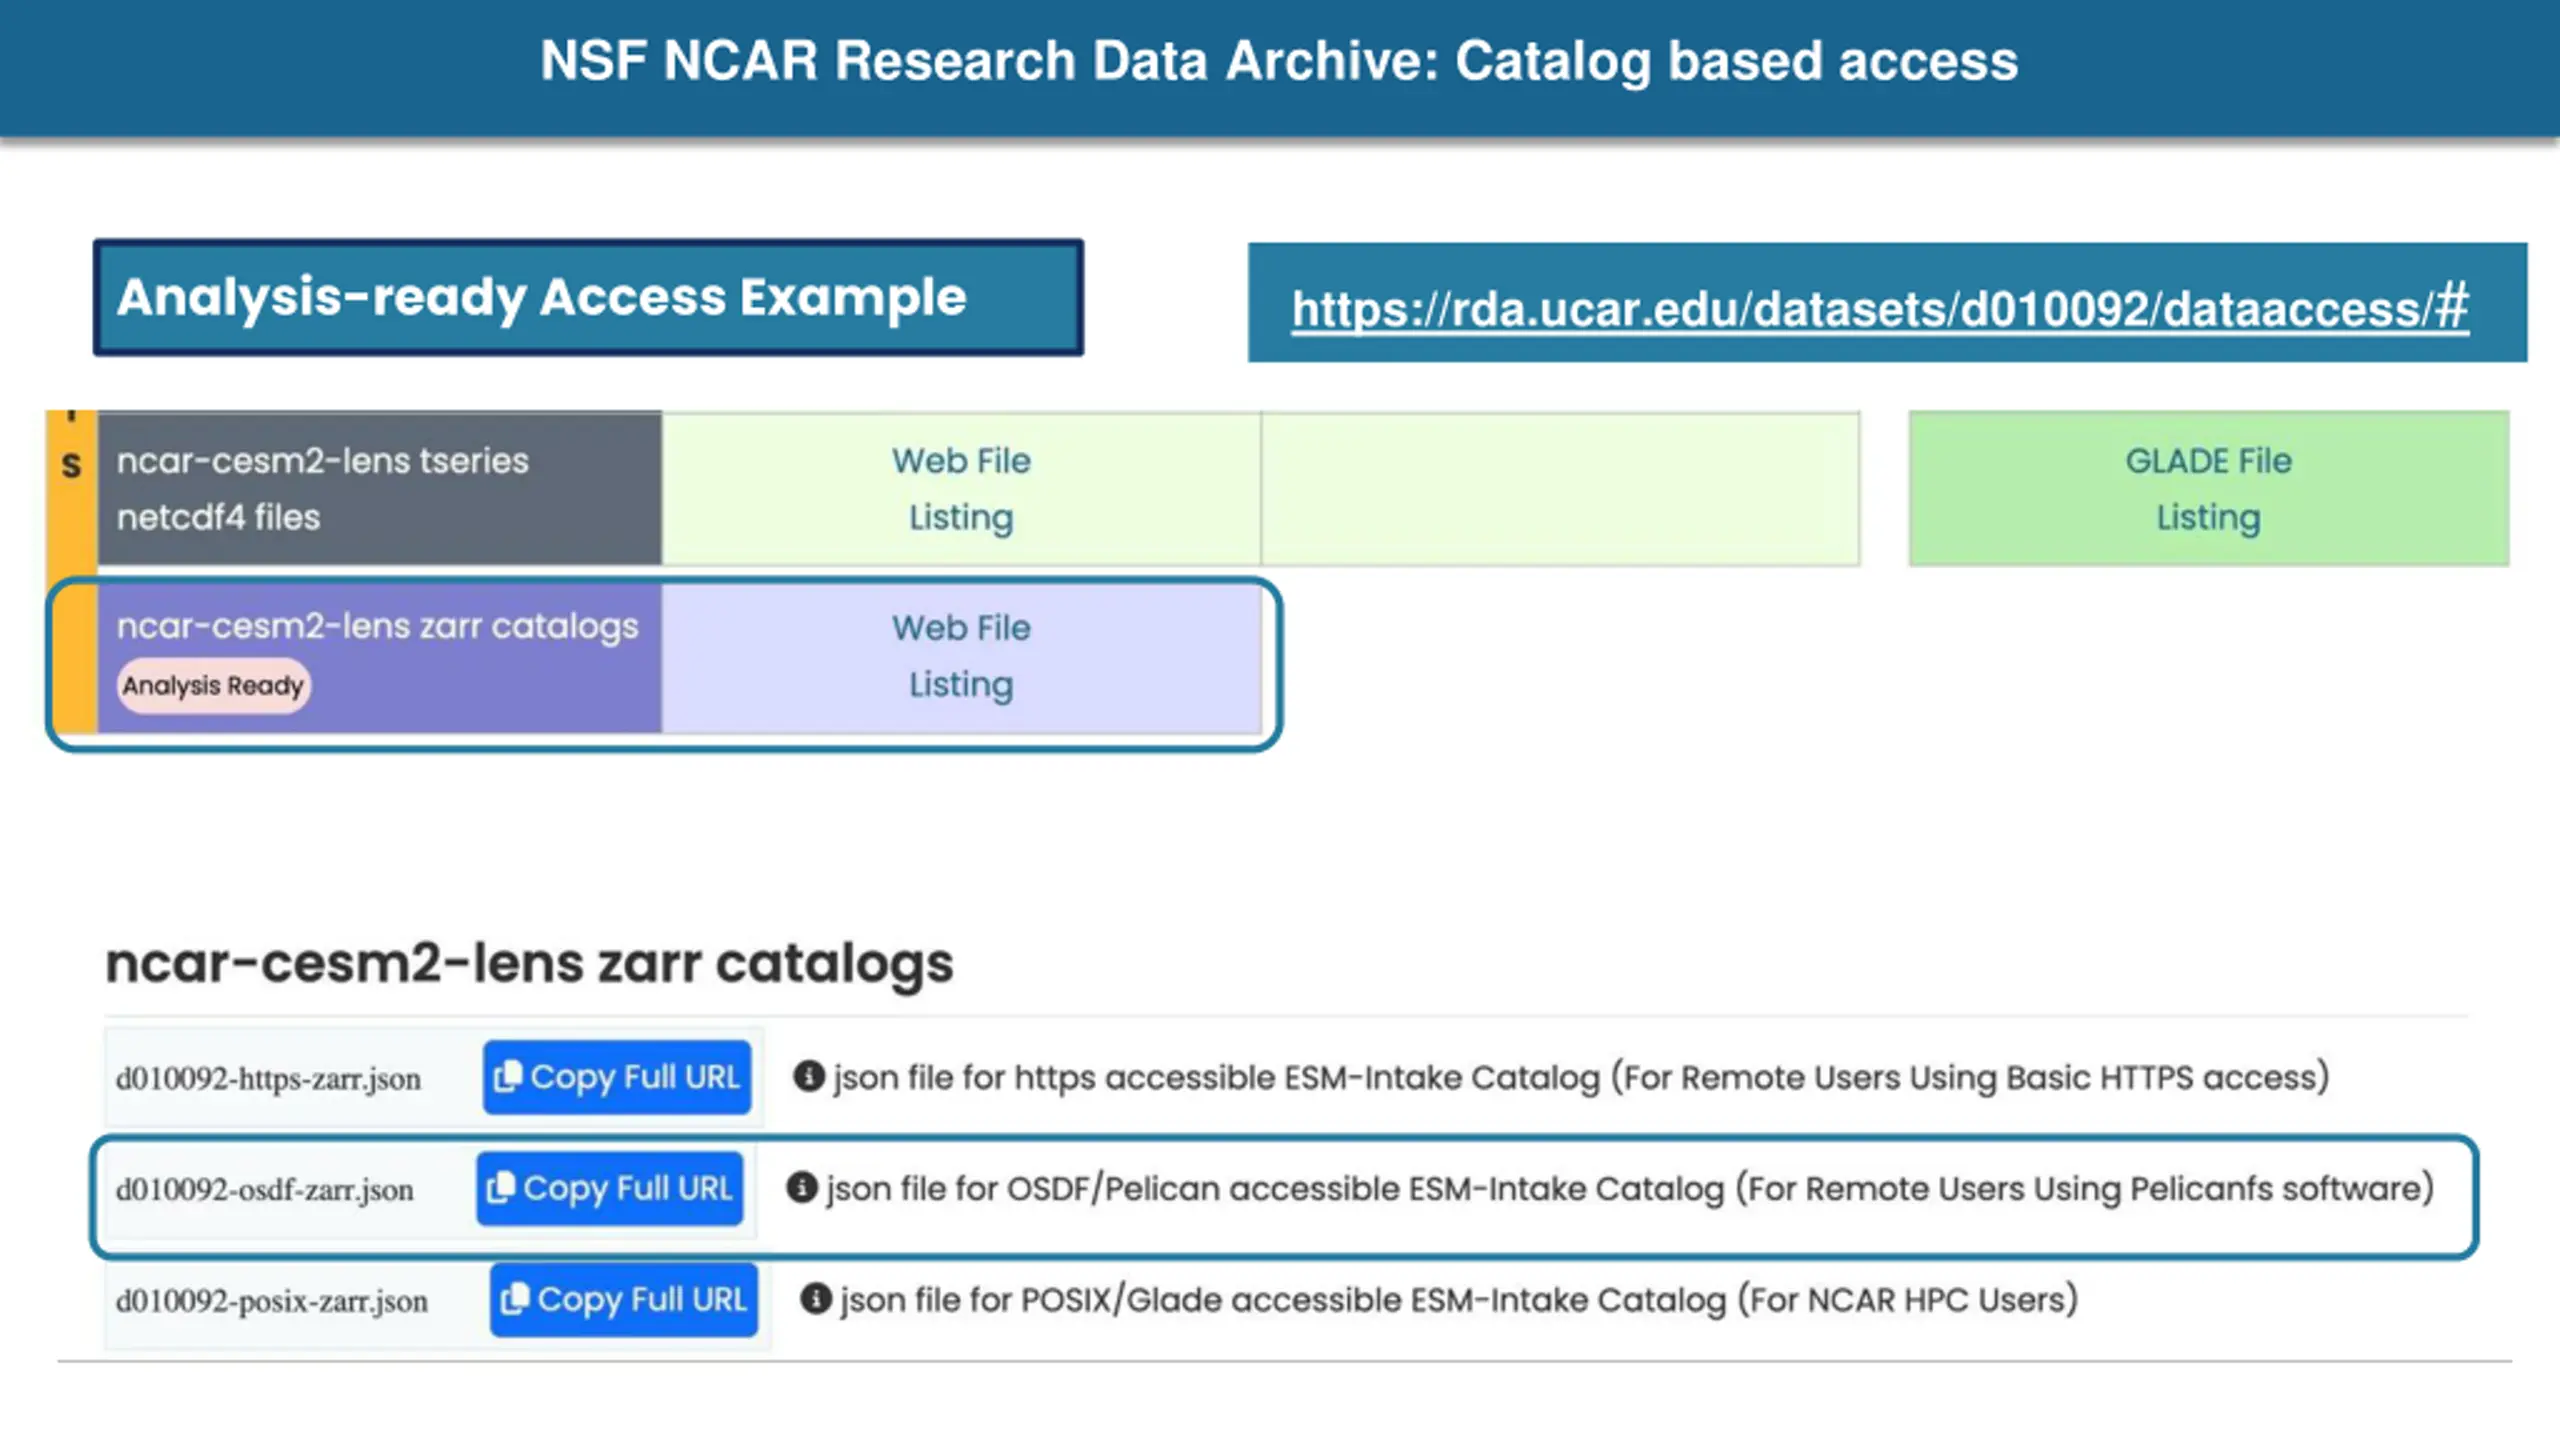Image resolution: width=2560 pixels, height=1440 pixels.
Task: Click info icon beside POSIX/Glade catalog description
Action: point(815,1299)
